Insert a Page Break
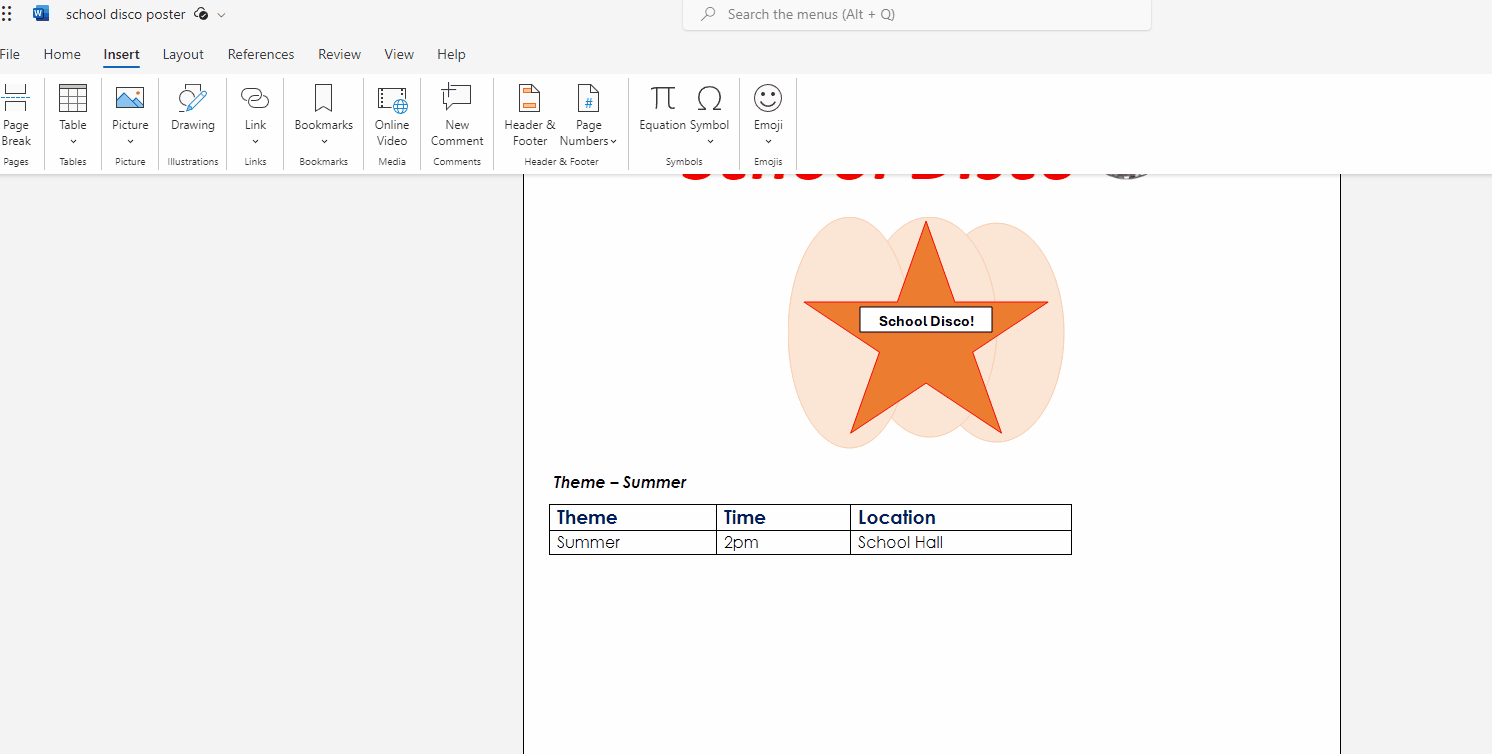 (x=15, y=115)
